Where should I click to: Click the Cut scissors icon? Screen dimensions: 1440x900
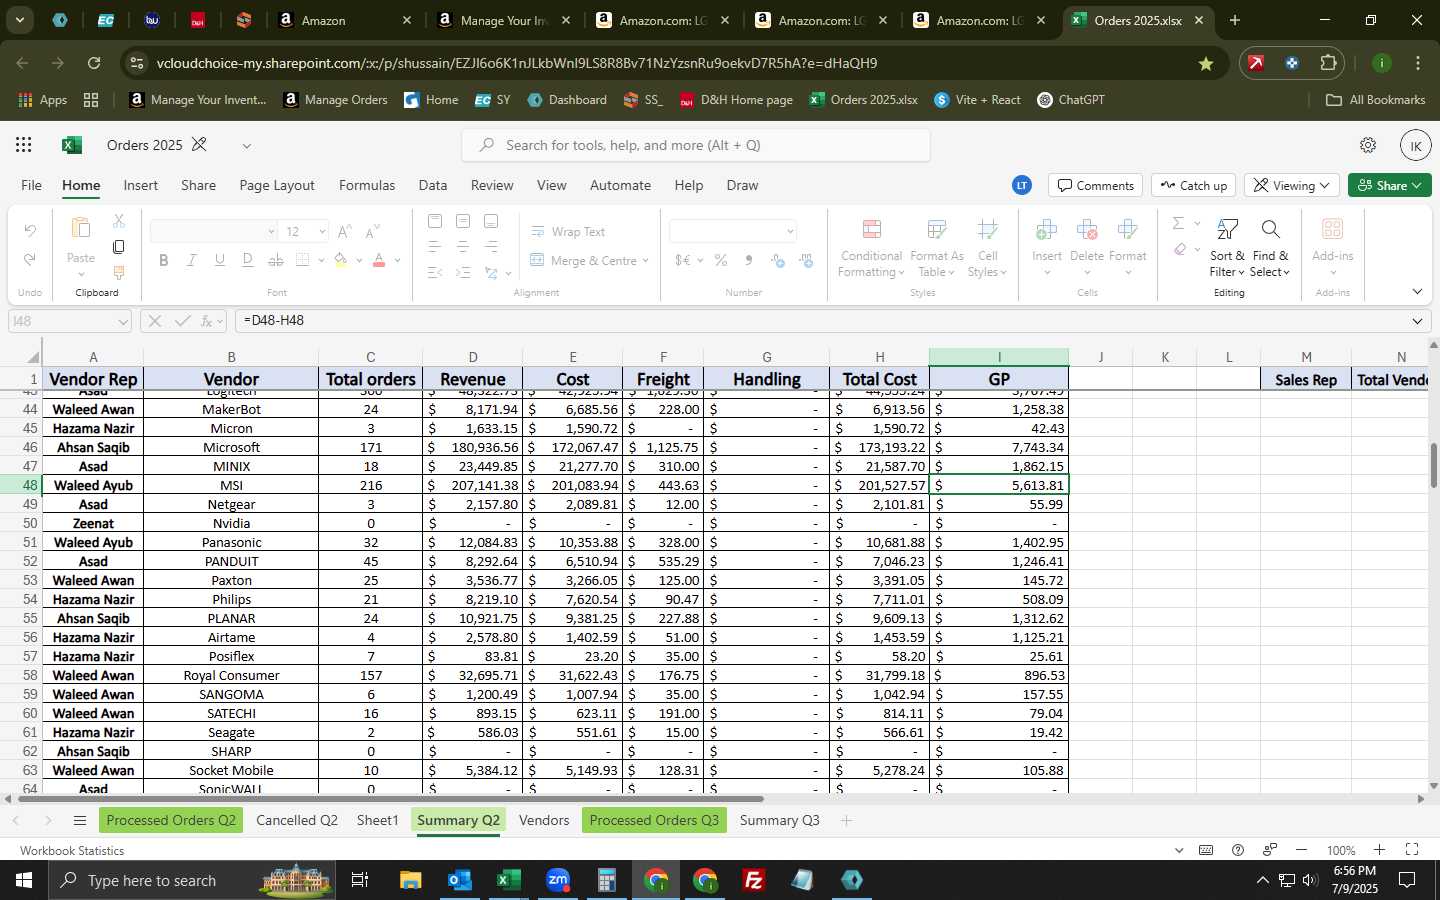pyautogui.click(x=119, y=221)
